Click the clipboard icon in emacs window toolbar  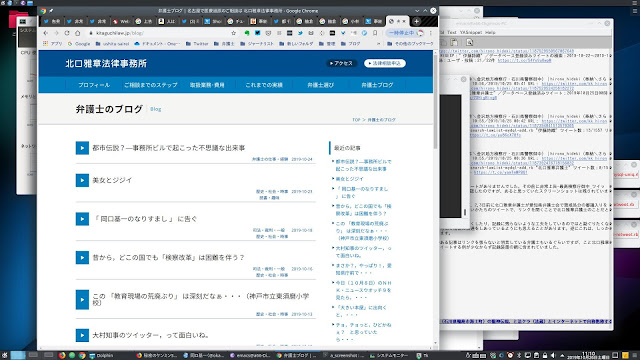point(454,42)
